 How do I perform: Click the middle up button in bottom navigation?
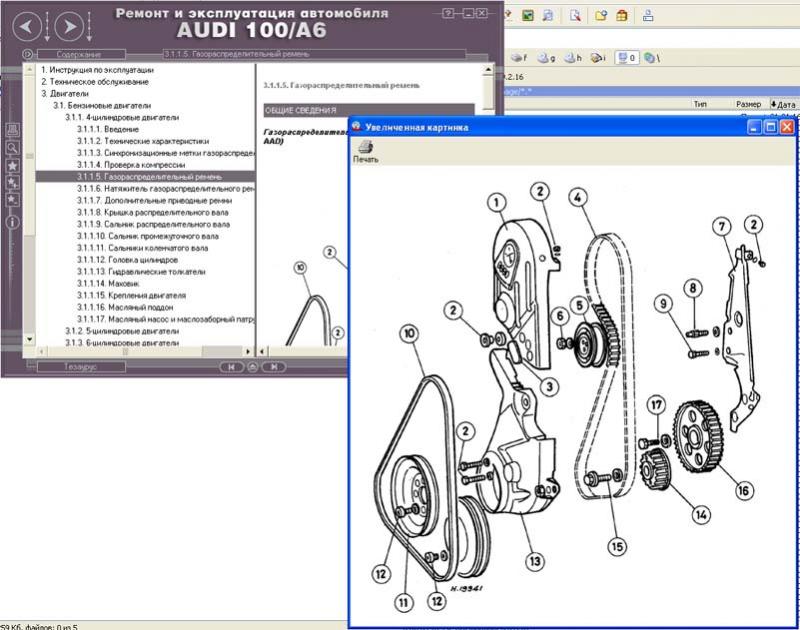click(253, 367)
